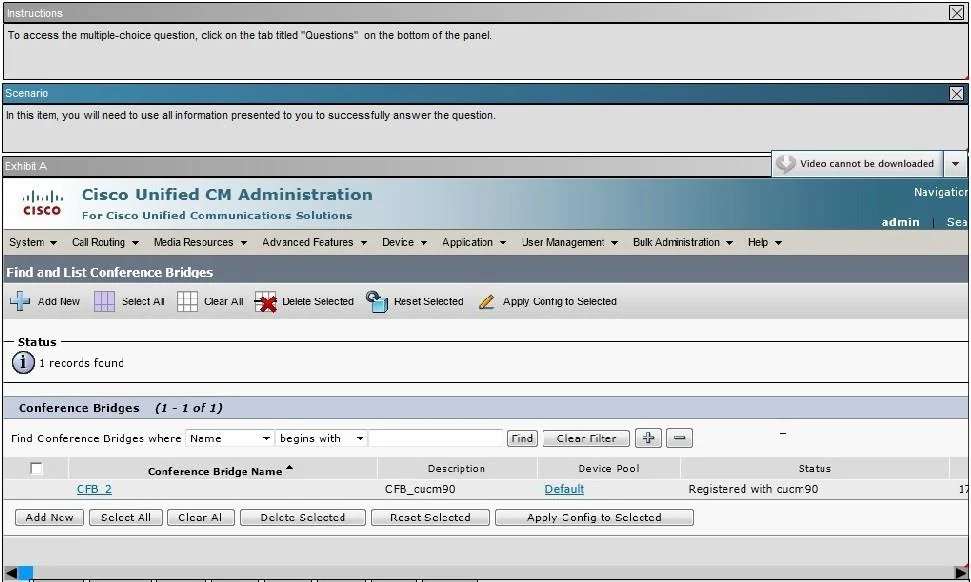Sort by Conference Bridge Name column header

[x=220, y=471]
